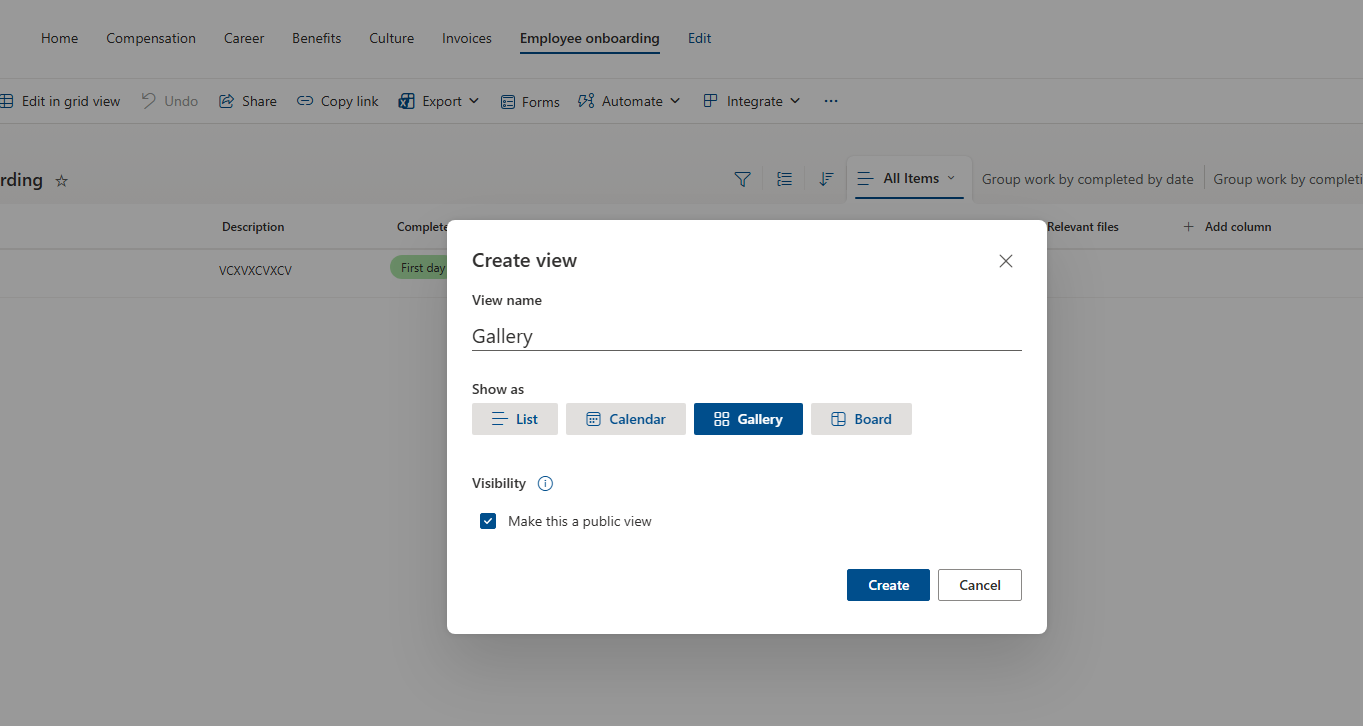
Task: Open the Compensation navigation tab
Action: pyautogui.click(x=151, y=38)
